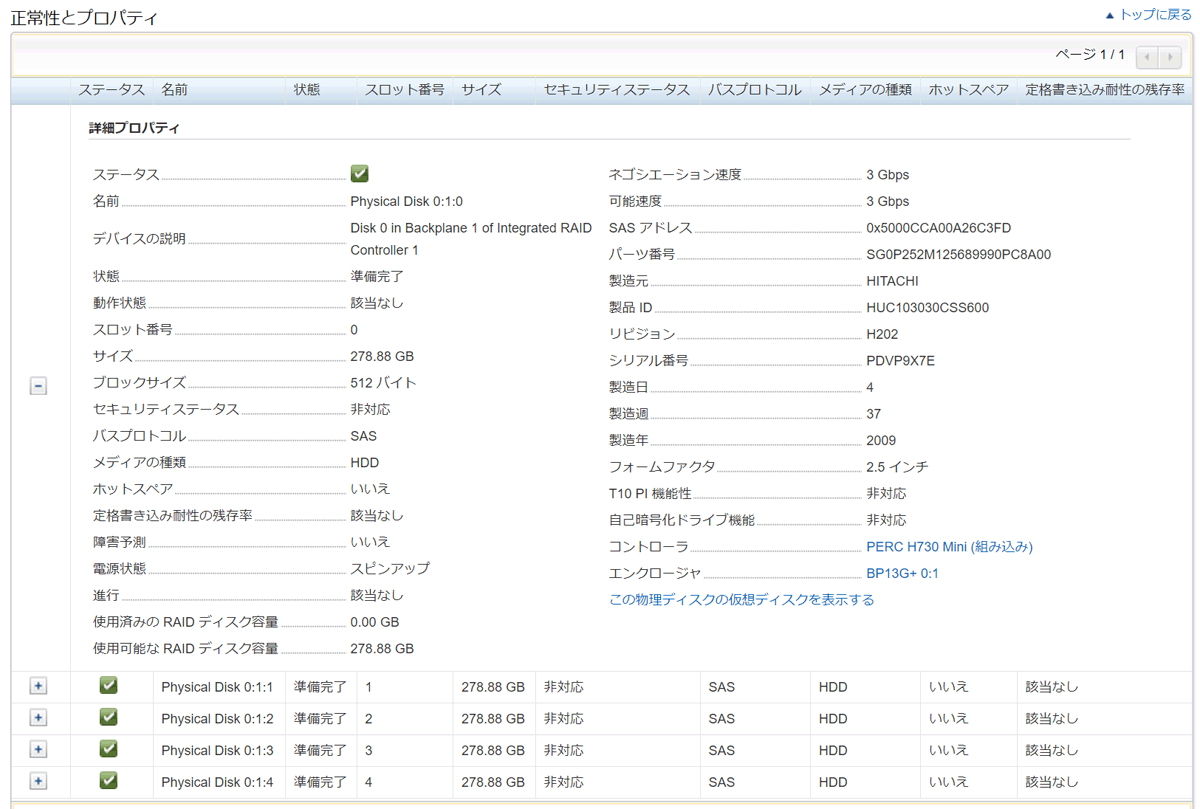The height and width of the screenshot is (809, 1200).
Task: Click the status checkmark for Physical Disk 0:1:3
Action: coord(109,749)
